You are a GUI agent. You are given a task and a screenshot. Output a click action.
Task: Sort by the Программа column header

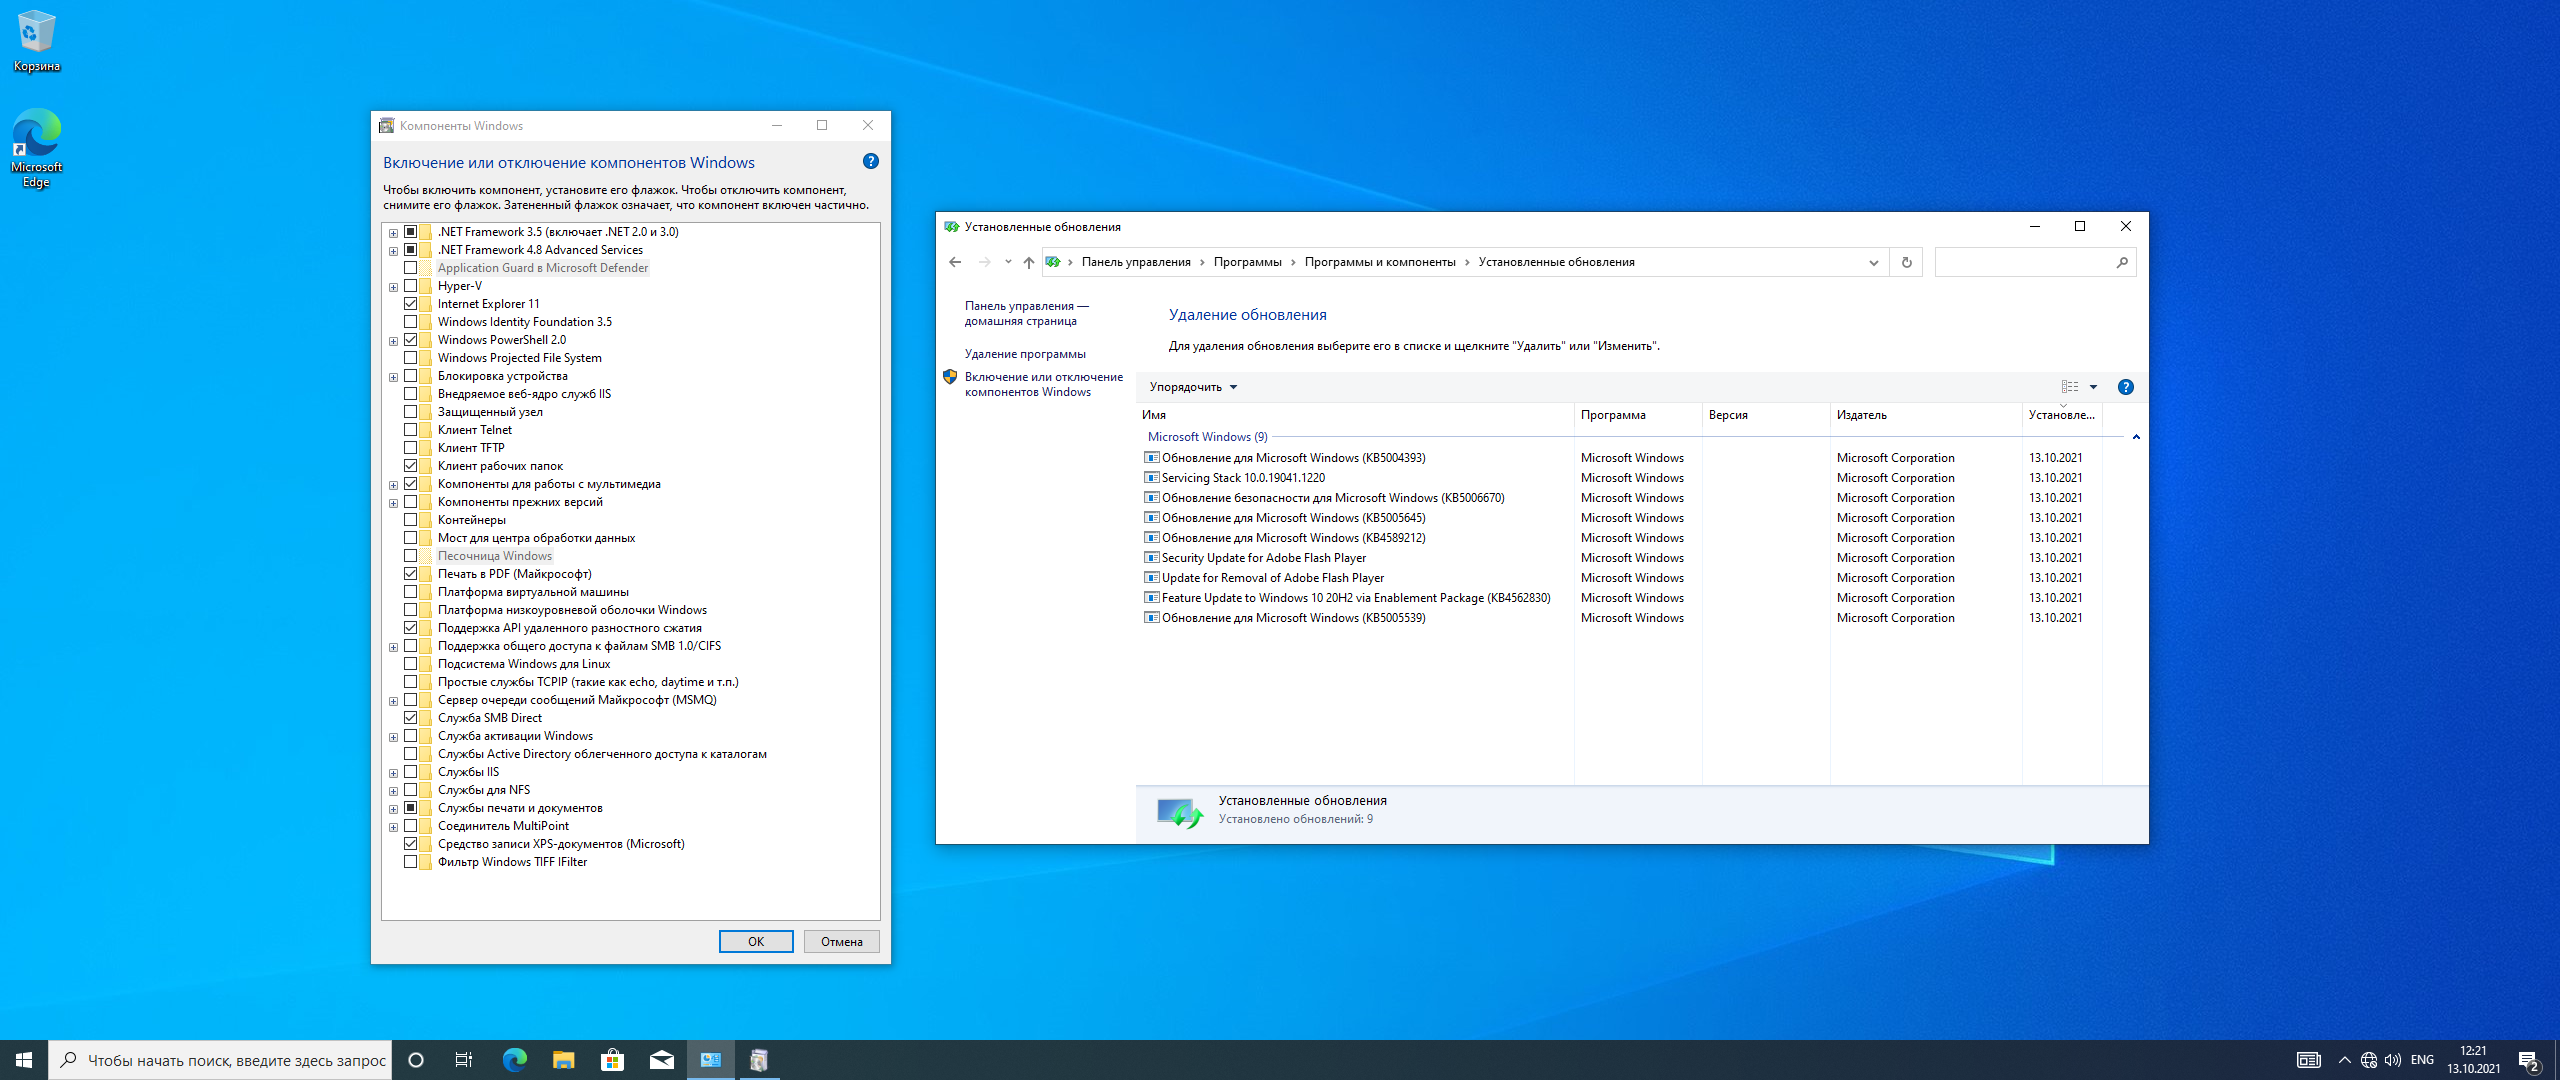1638,415
